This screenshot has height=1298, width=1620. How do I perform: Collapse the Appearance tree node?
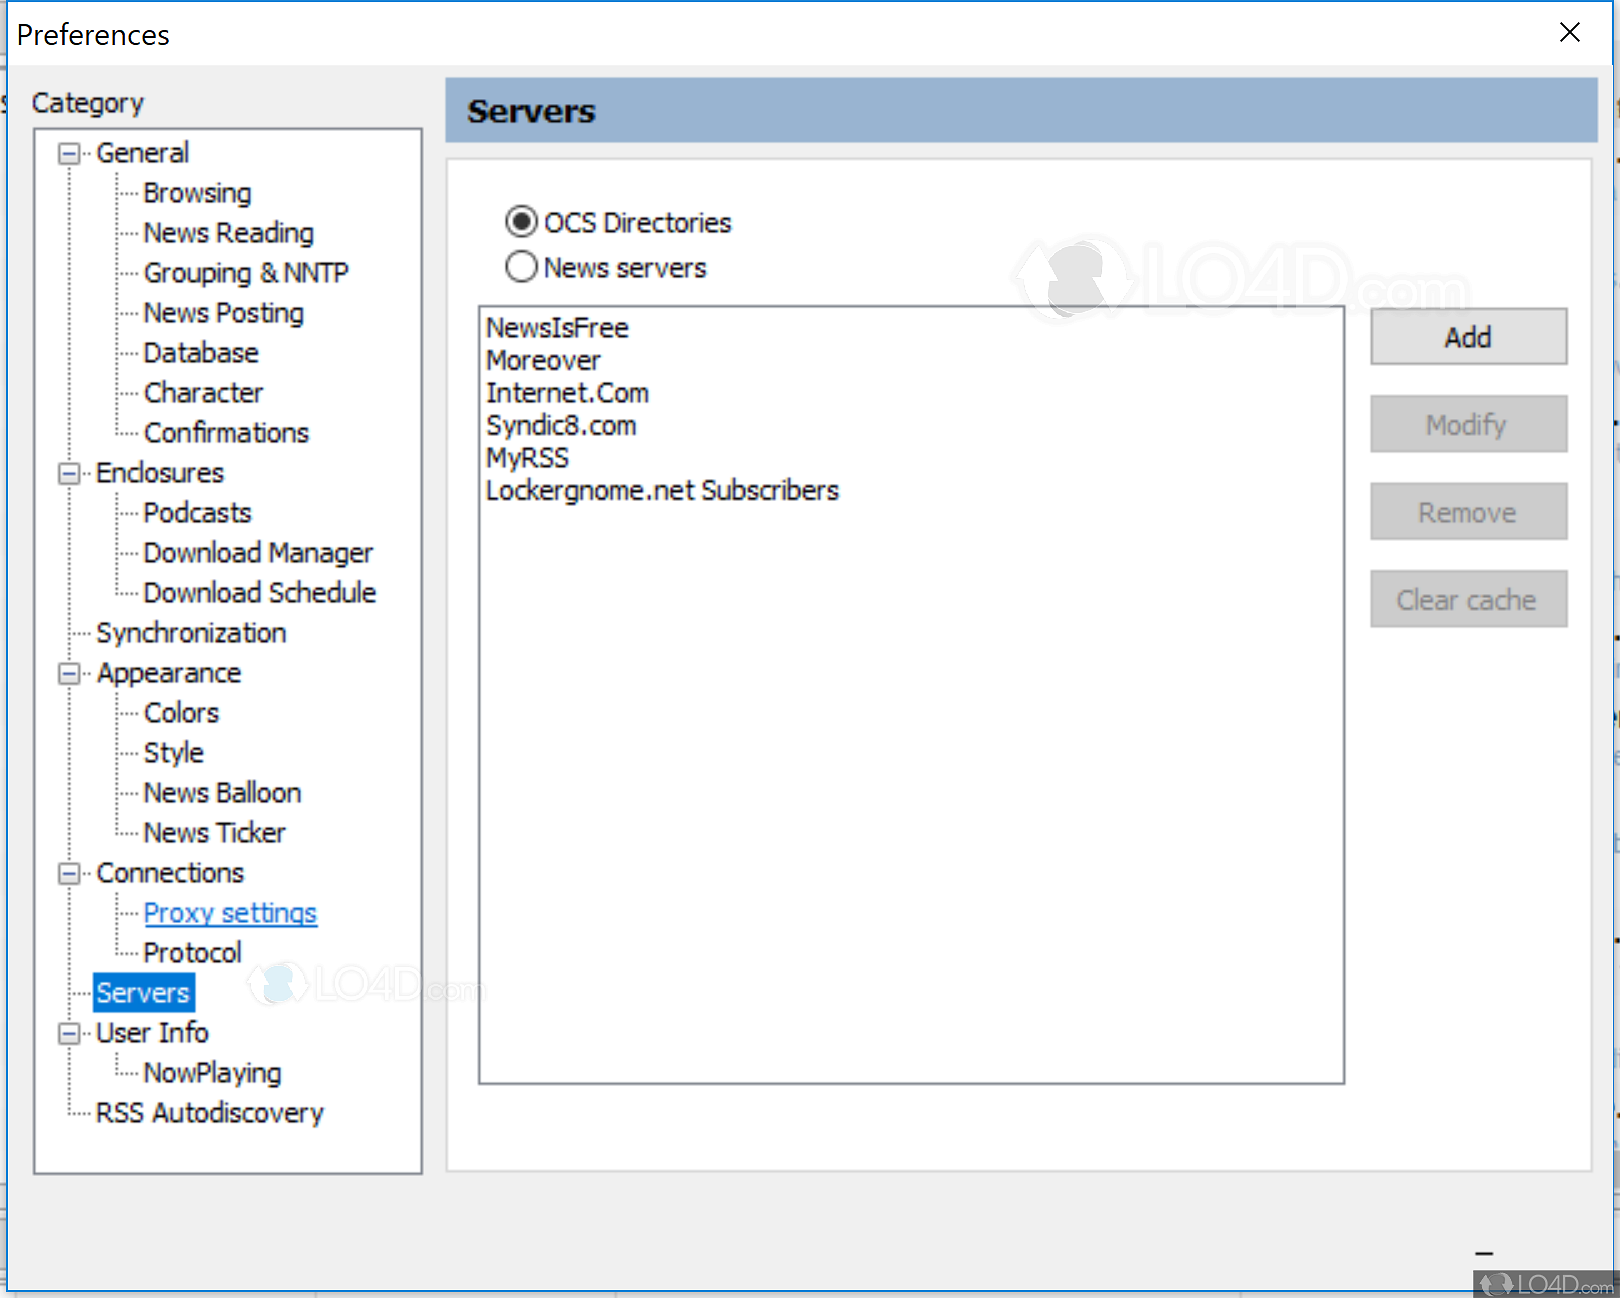(69, 674)
